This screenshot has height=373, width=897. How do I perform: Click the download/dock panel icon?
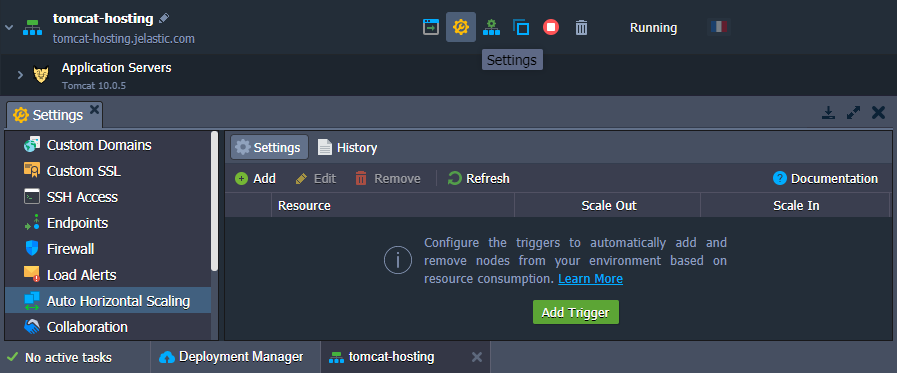[x=829, y=113]
